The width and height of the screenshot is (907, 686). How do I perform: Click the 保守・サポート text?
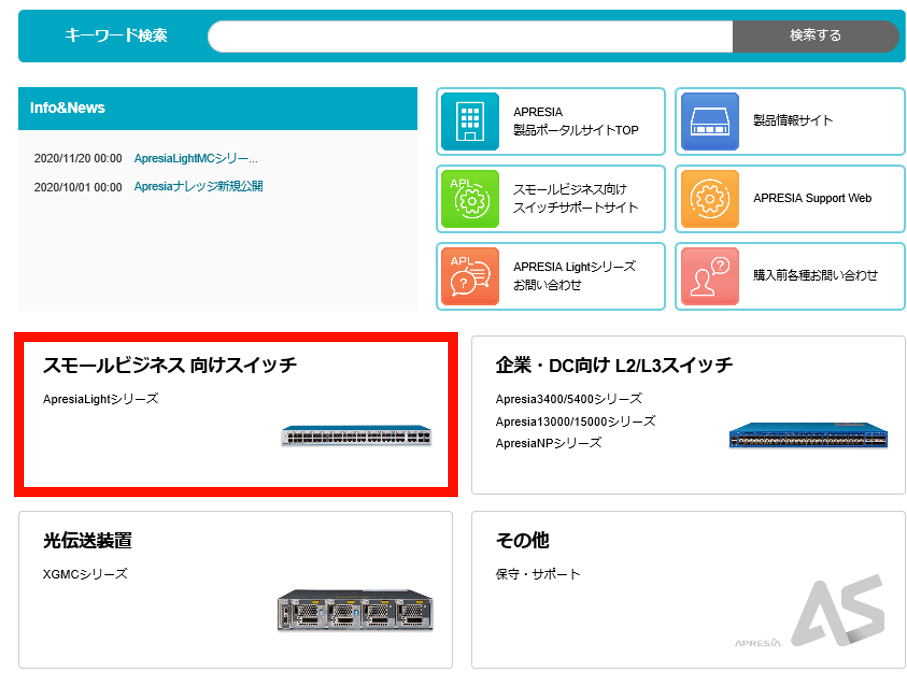point(538,574)
